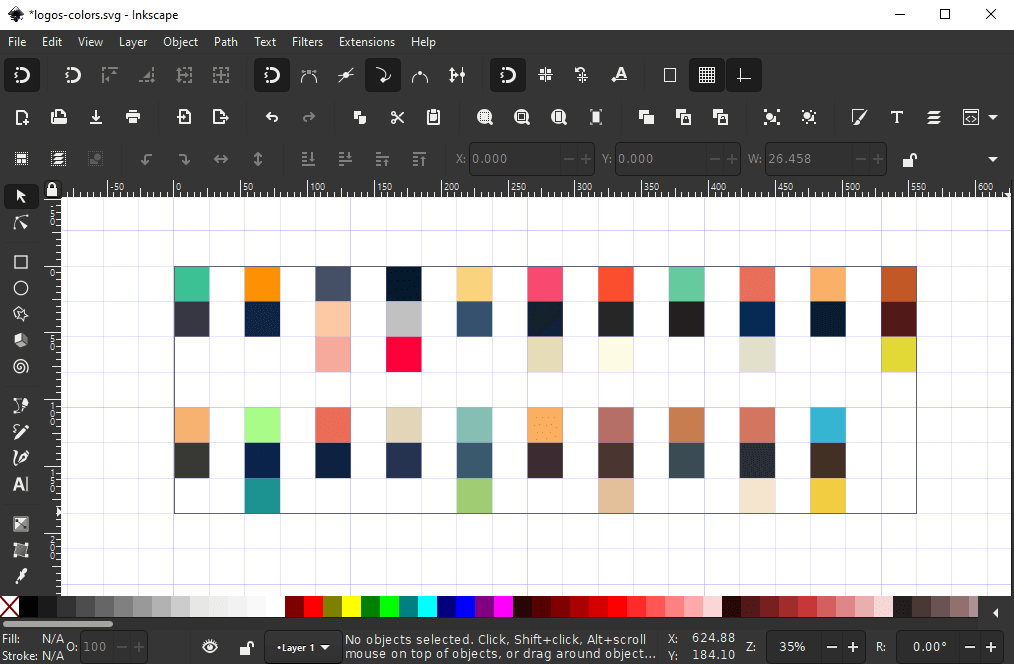Toggle the guides lock at ruler corner

coord(52,189)
